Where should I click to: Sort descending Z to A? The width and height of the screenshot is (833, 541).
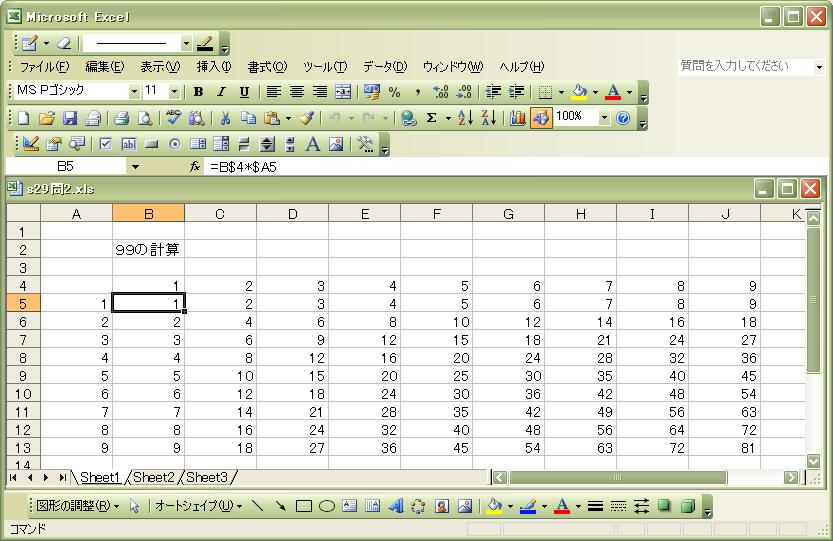click(489, 118)
